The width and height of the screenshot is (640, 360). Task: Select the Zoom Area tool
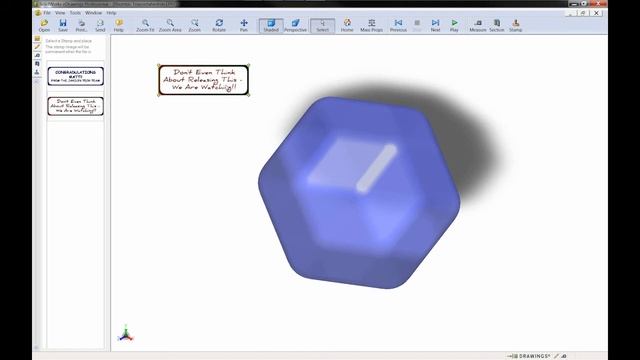tap(170, 25)
